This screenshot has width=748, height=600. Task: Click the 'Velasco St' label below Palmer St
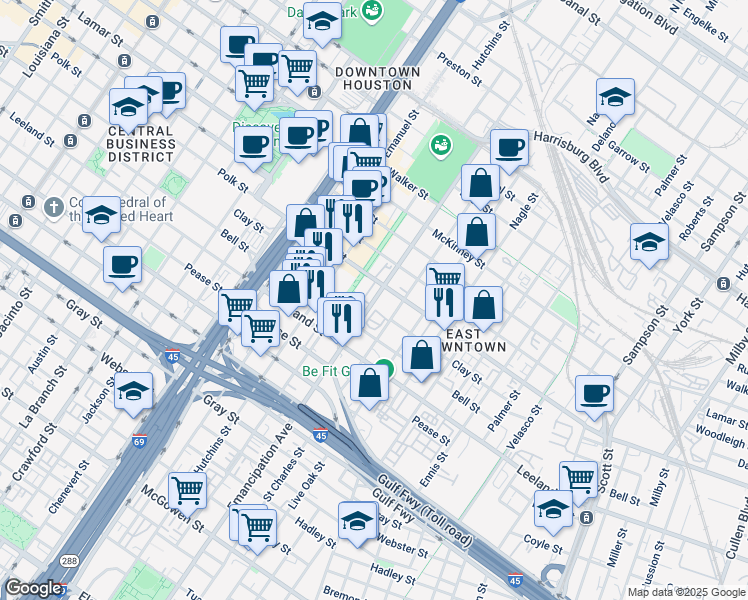pos(524,427)
